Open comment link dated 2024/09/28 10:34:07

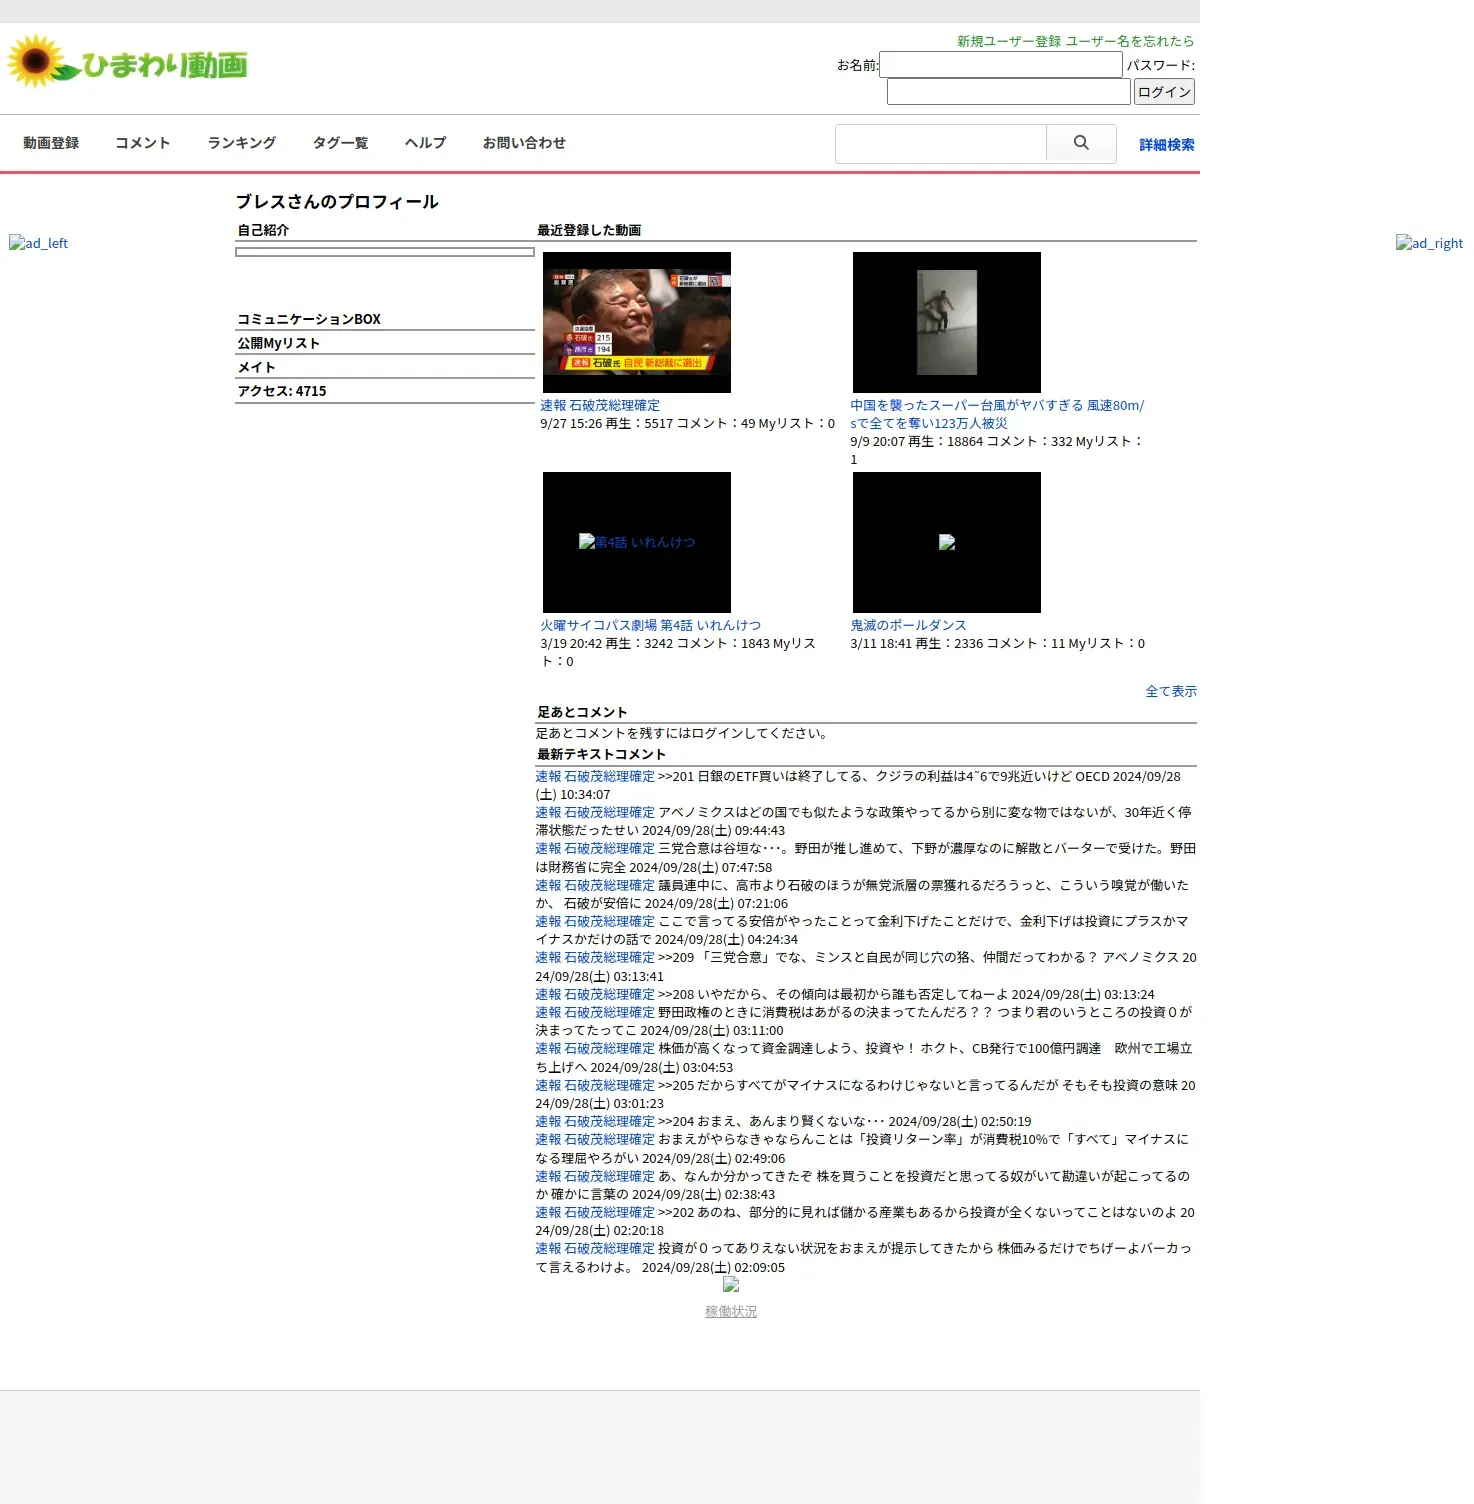pyautogui.click(x=595, y=776)
